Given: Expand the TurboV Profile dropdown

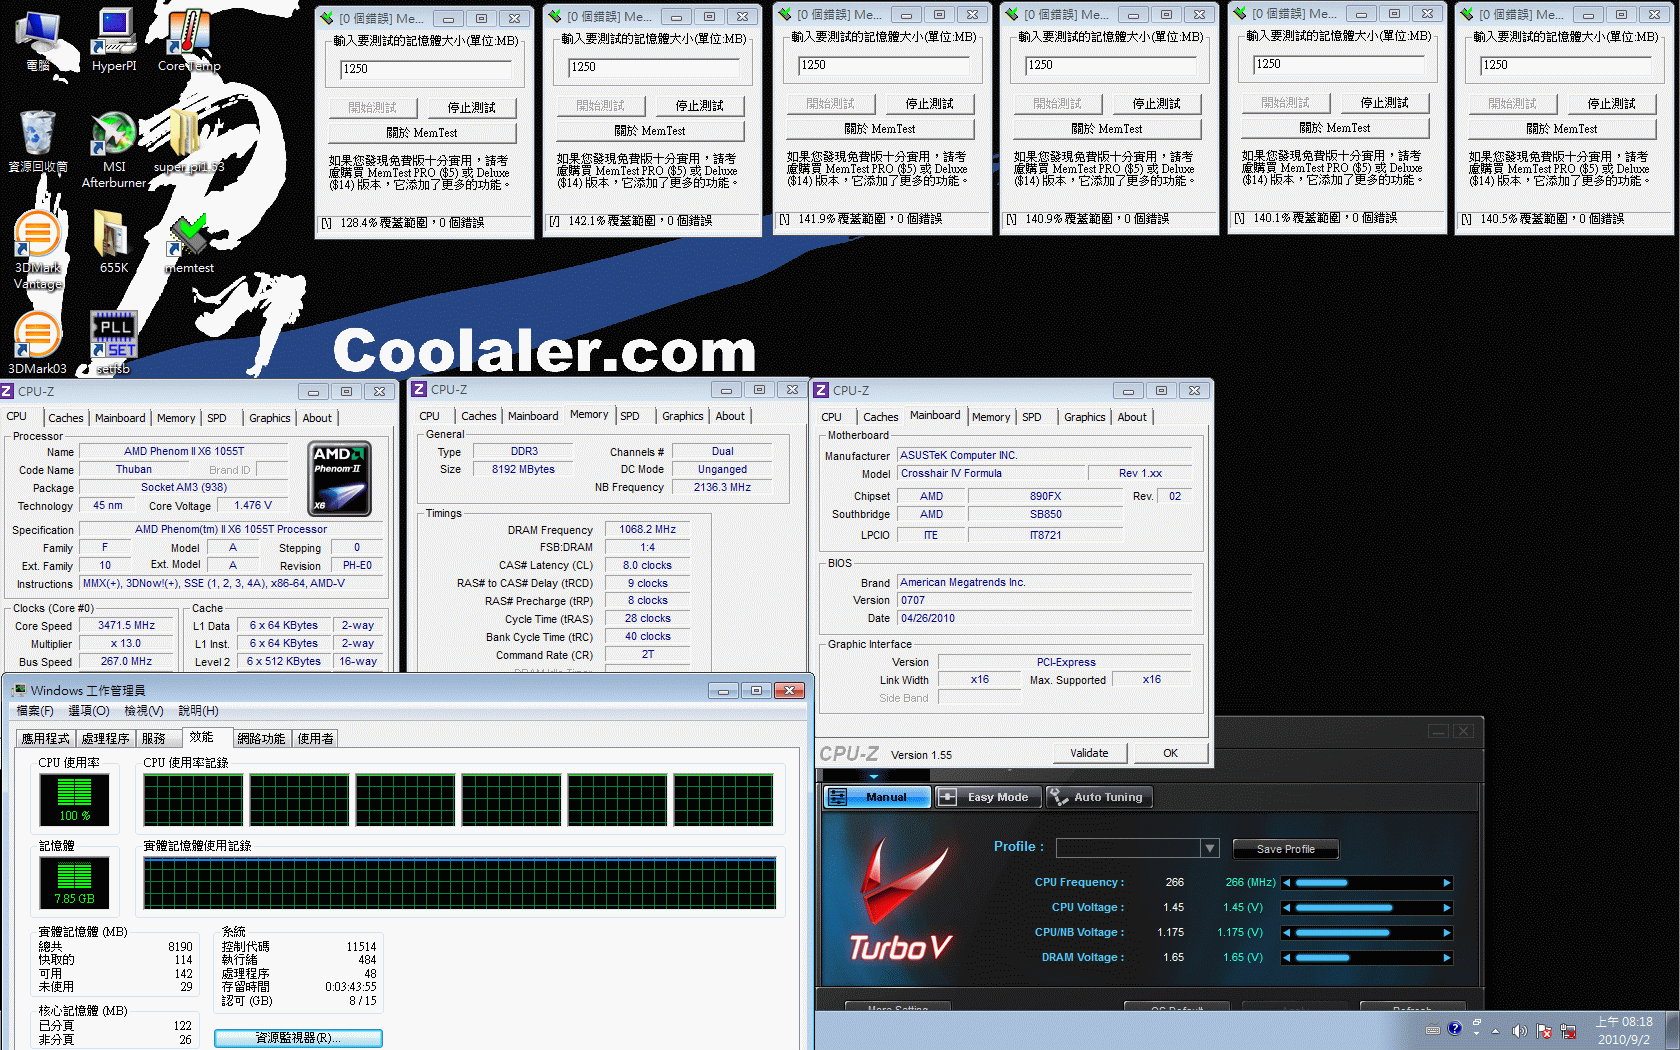Looking at the screenshot, I should tap(1209, 848).
